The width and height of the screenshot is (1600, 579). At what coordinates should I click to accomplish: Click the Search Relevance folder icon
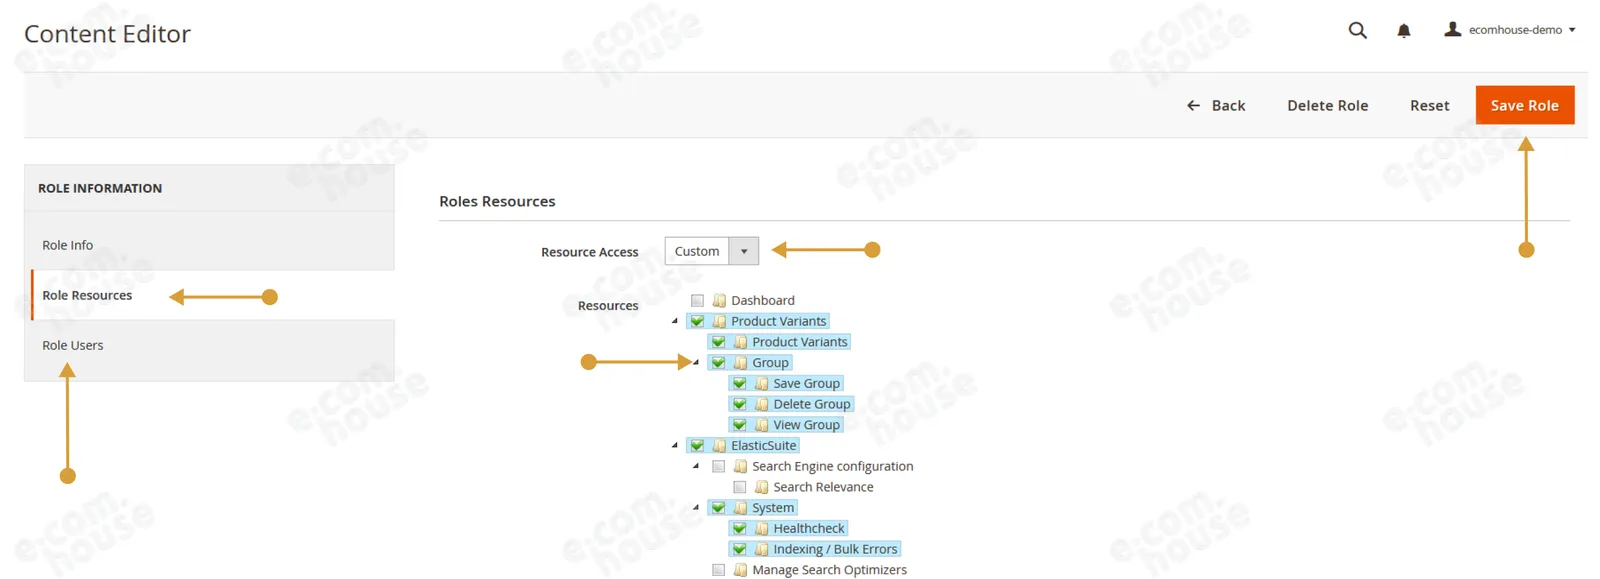[761, 487]
